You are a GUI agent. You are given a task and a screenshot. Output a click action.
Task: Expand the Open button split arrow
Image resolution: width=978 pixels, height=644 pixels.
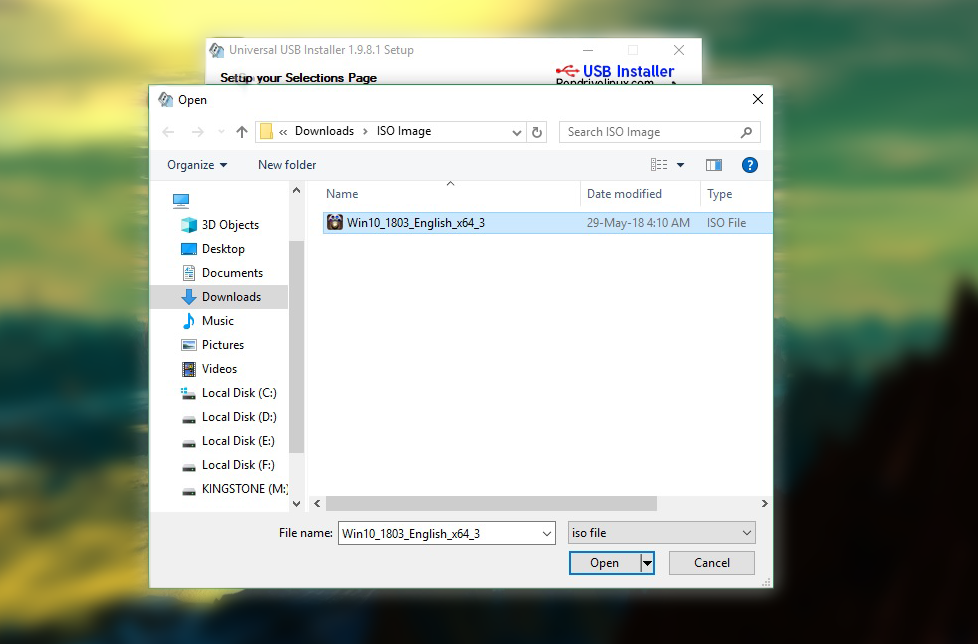coord(647,563)
